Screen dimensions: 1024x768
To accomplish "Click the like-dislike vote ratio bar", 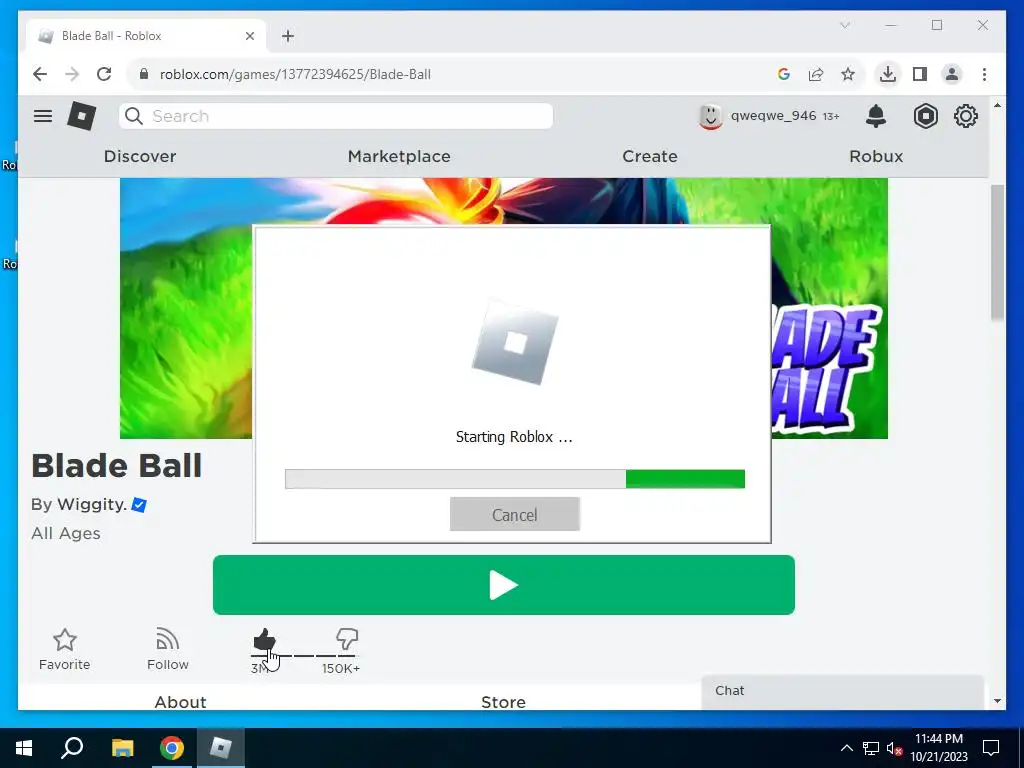I will tap(304, 656).
